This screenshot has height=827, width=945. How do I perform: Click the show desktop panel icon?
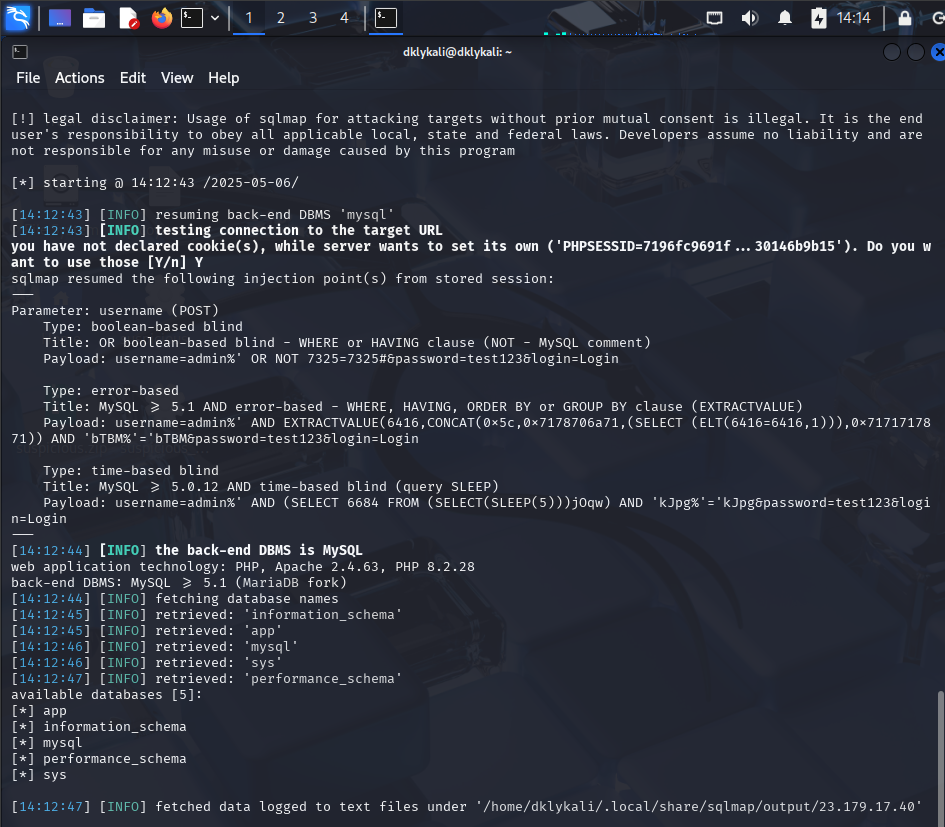pyautogui.click(x=60, y=18)
